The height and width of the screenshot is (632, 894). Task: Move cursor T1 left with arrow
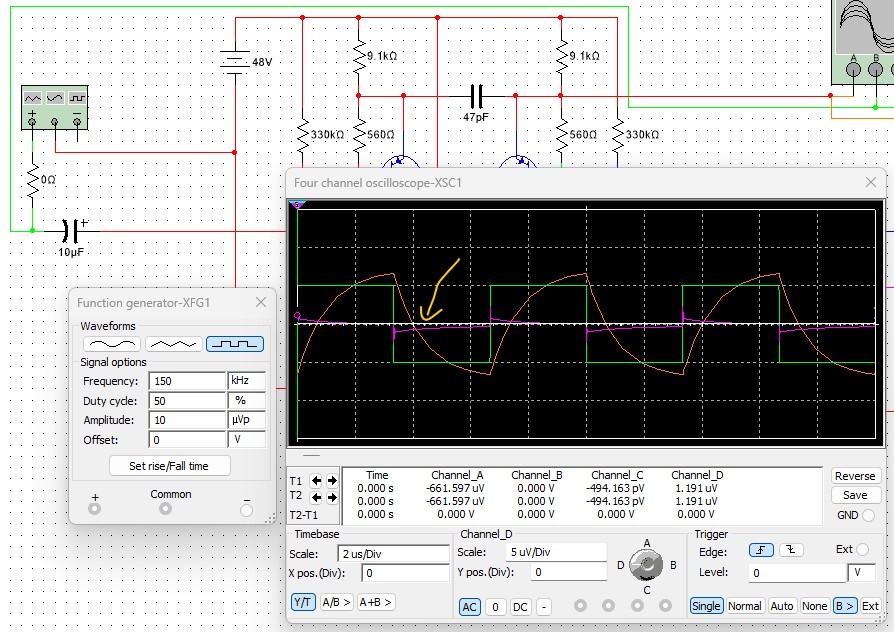coord(316,480)
